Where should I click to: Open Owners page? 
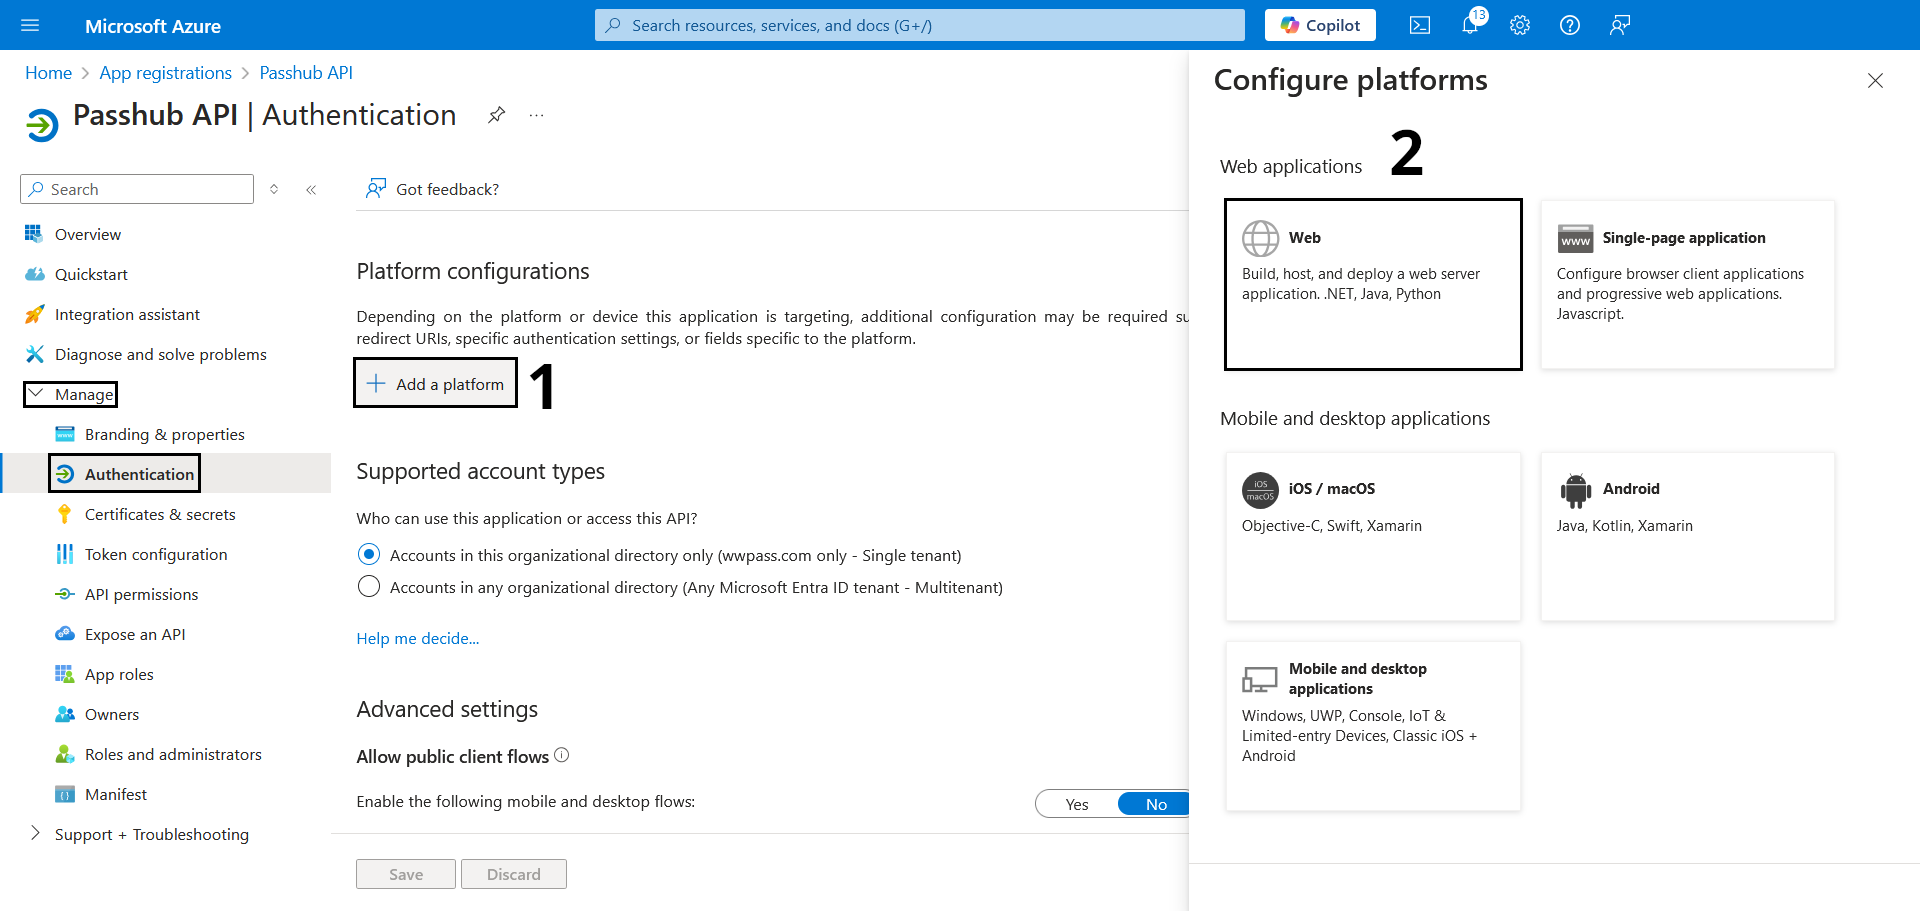click(112, 714)
